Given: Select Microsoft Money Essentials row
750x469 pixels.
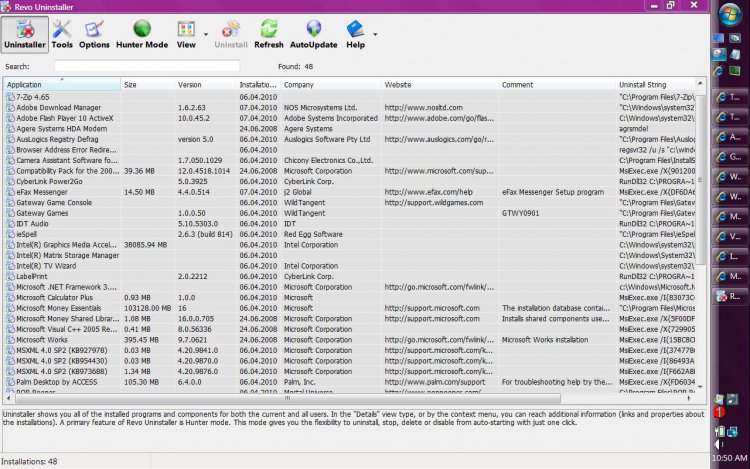Looking at the screenshot, I should pyautogui.click(x=350, y=308).
